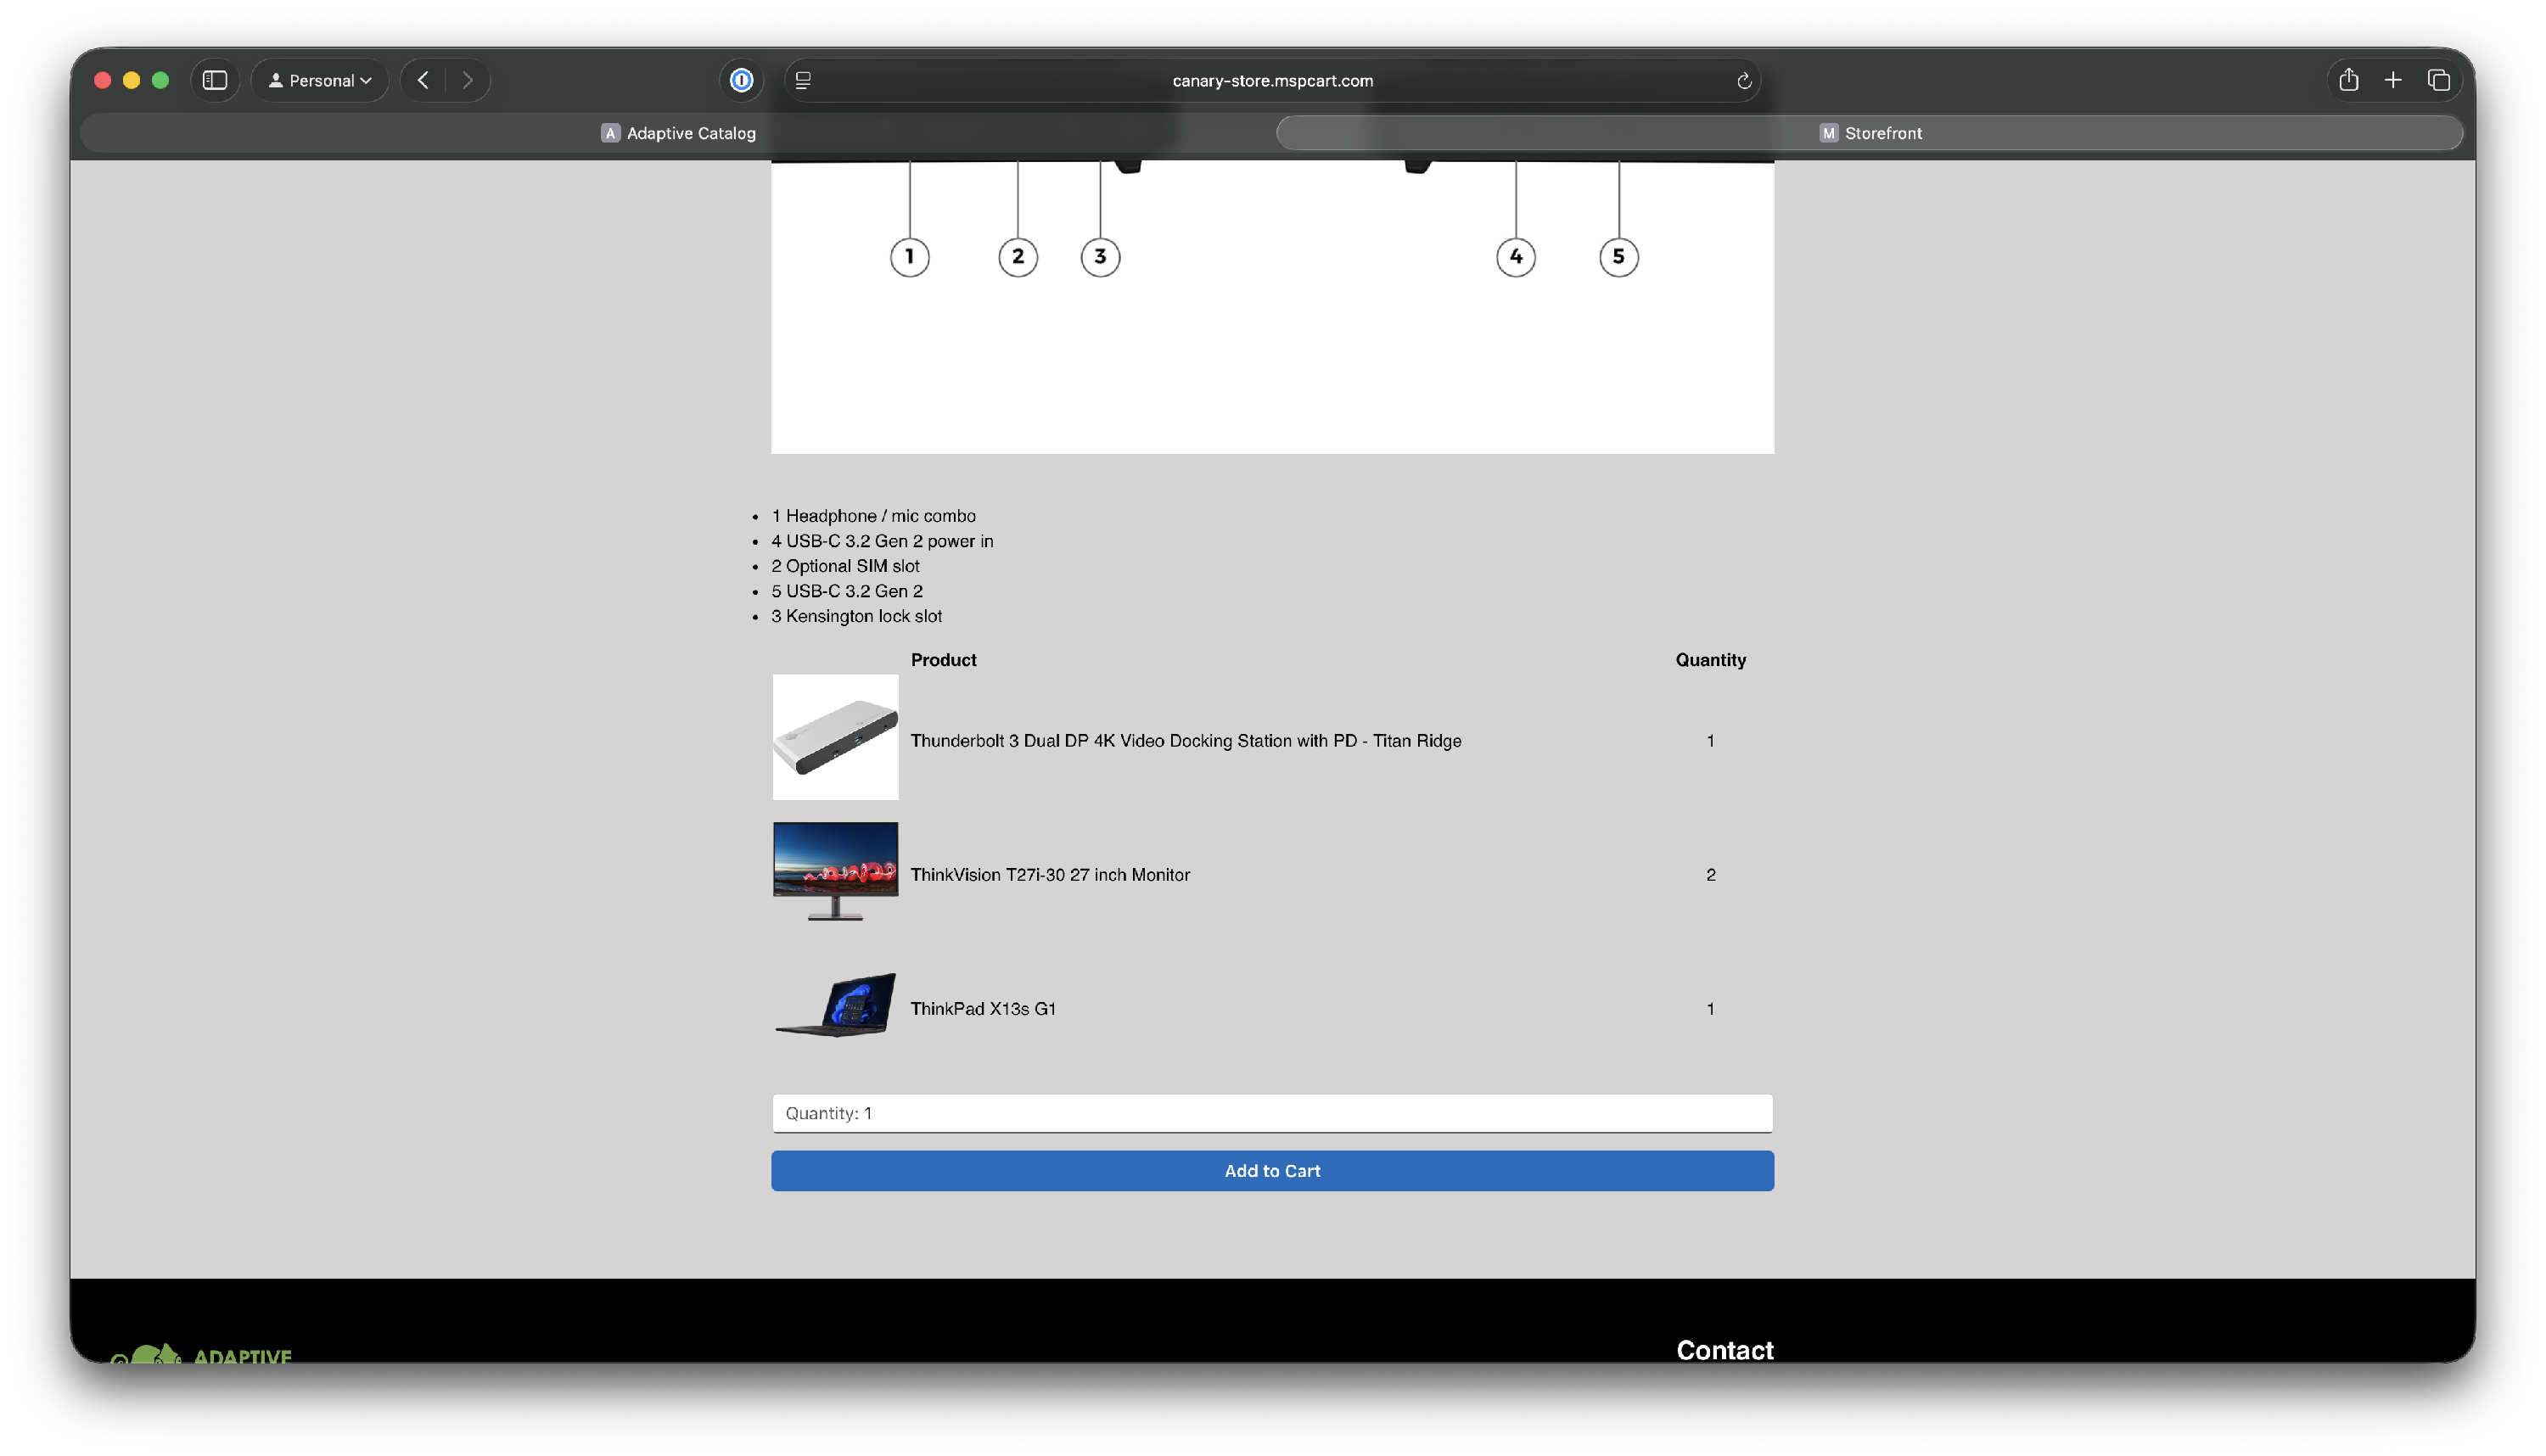Open the Personal profile dropdown

coord(320,80)
